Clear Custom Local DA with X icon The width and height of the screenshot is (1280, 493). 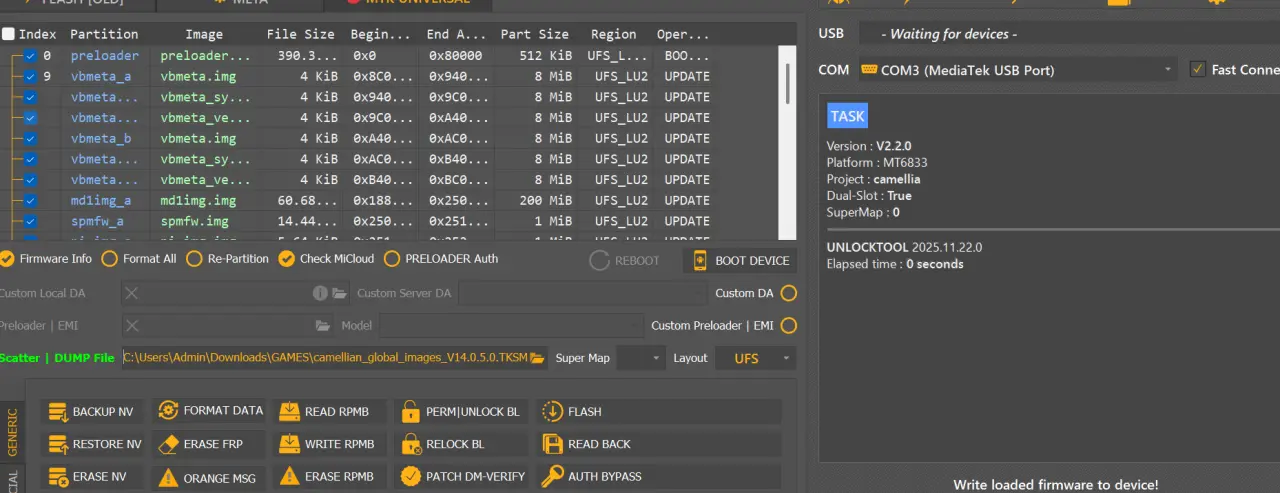[132, 293]
